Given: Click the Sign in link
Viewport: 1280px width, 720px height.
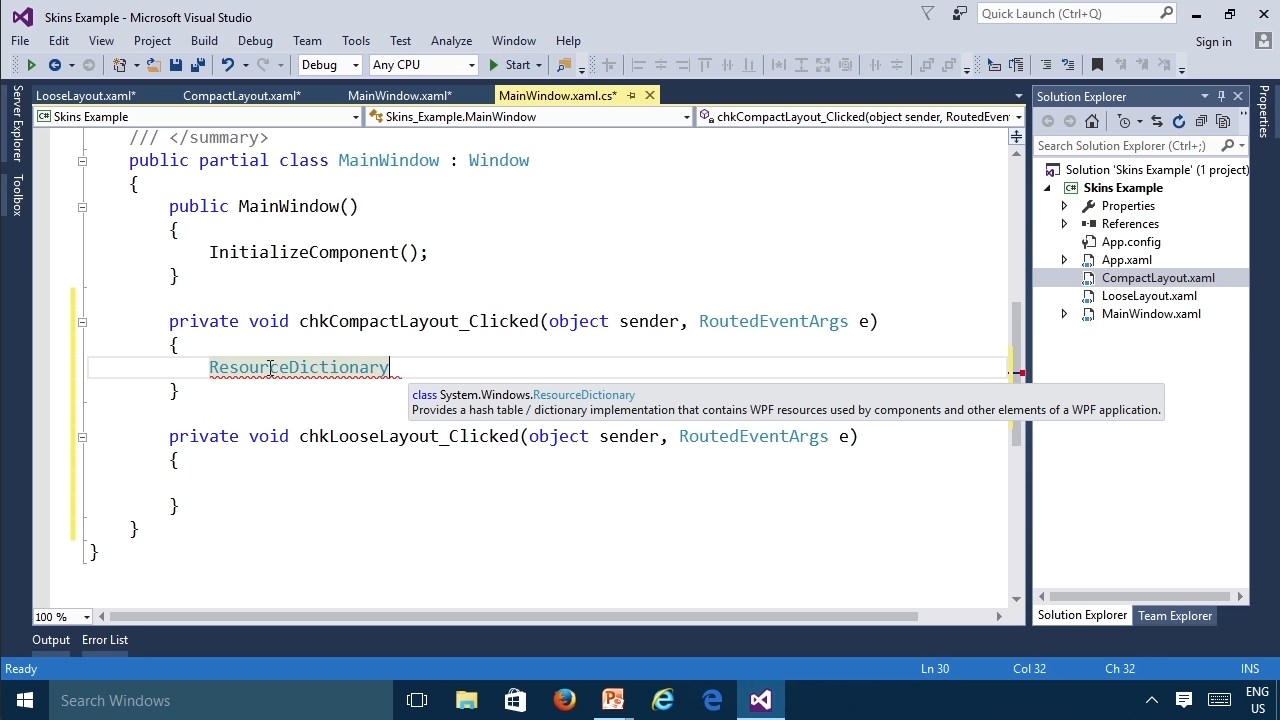Looking at the screenshot, I should (1213, 42).
